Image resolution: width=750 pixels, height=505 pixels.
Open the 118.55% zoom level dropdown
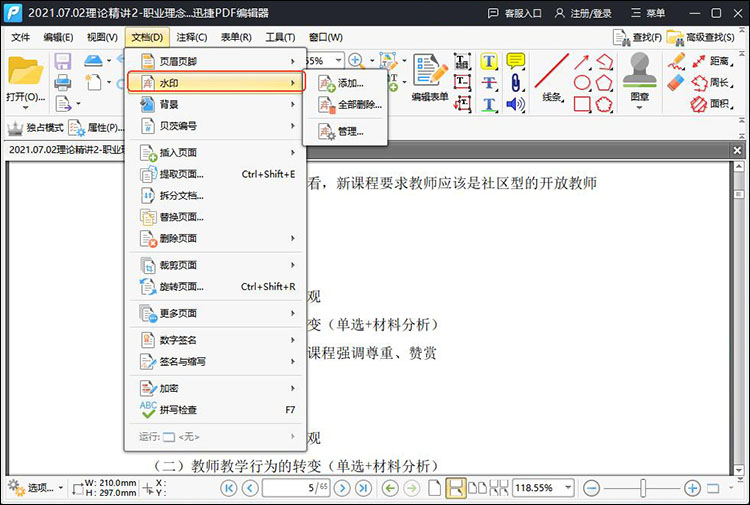(568, 488)
